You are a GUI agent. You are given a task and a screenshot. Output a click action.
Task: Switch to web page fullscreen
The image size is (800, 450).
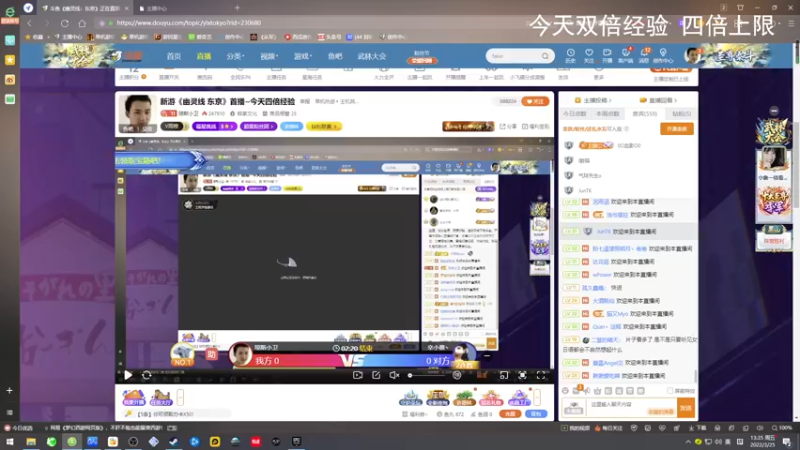pyautogui.click(x=522, y=376)
